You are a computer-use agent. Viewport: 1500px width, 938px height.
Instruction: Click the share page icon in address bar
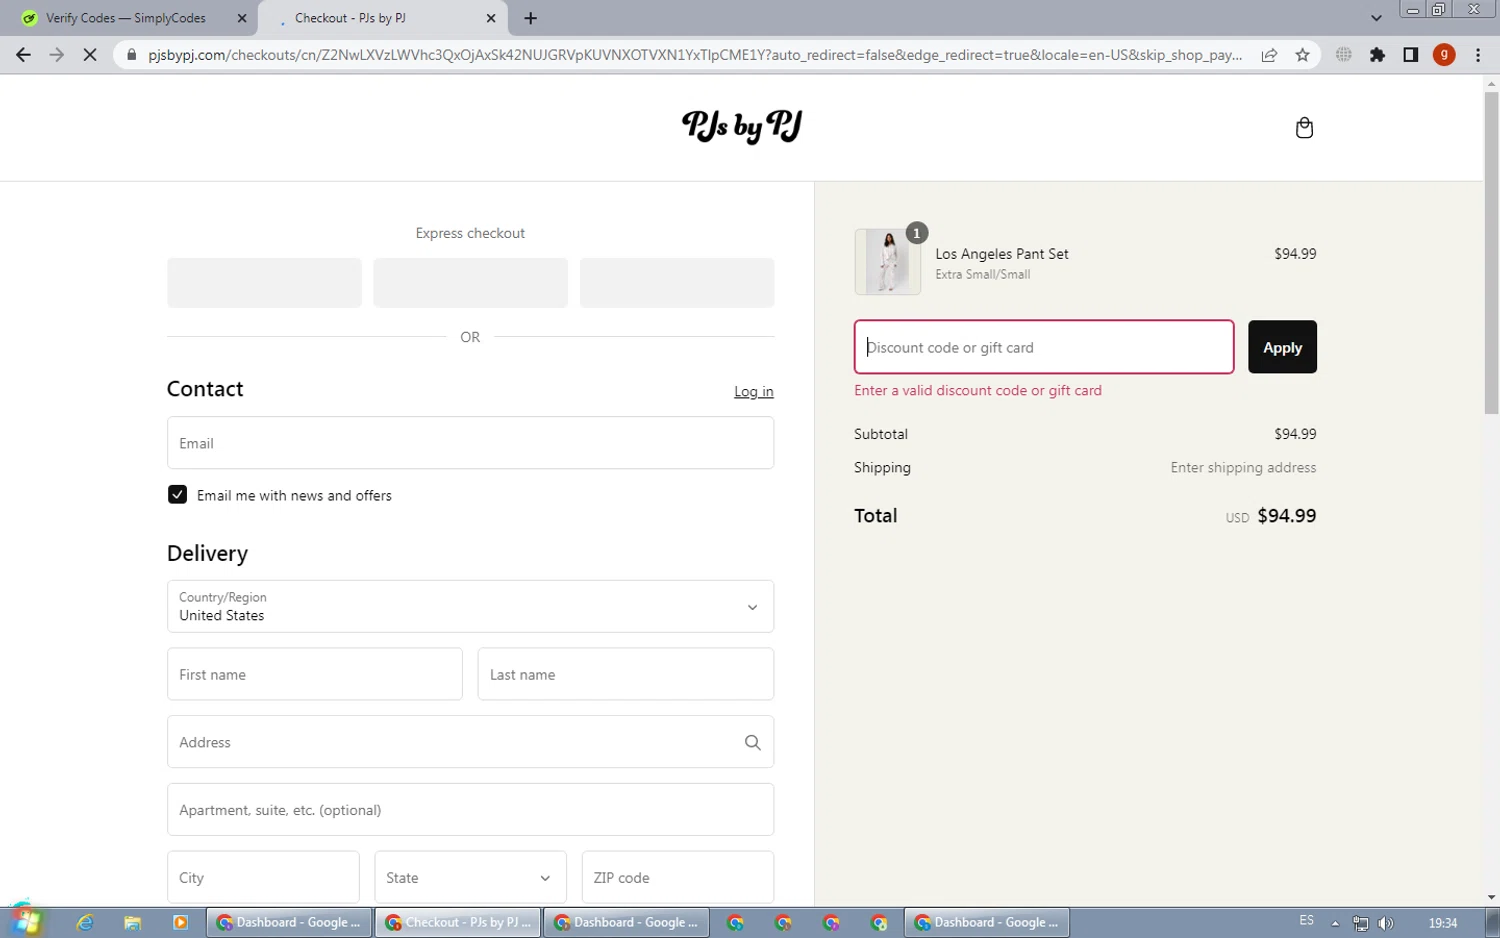tap(1269, 55)
